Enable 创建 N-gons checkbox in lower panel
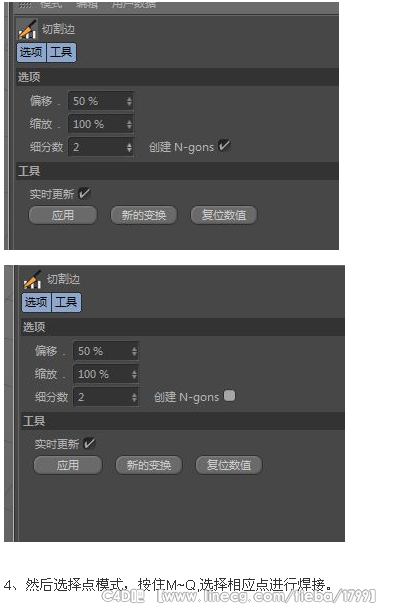This screenshot has height=613, width=402. pyautogui.click(x=230, y=396)
